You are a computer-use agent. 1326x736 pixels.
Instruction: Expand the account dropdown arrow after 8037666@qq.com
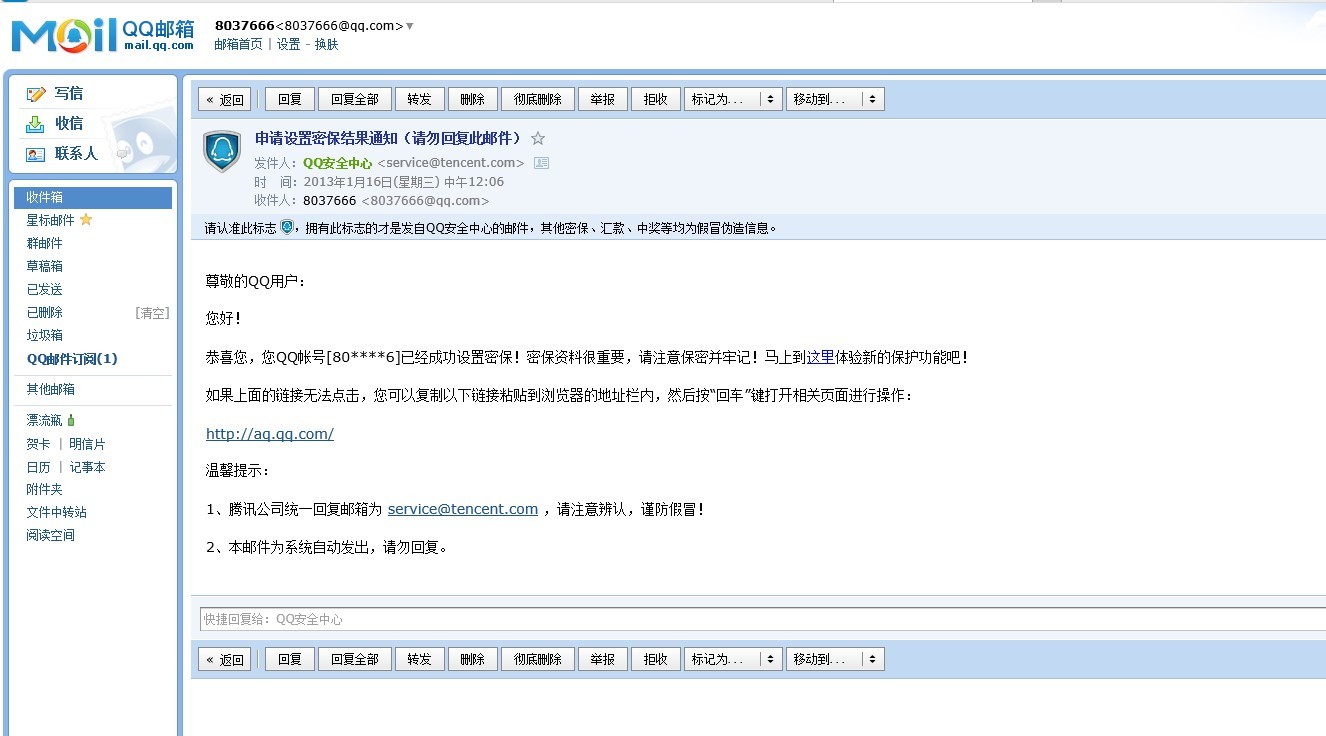pos(410,26)
